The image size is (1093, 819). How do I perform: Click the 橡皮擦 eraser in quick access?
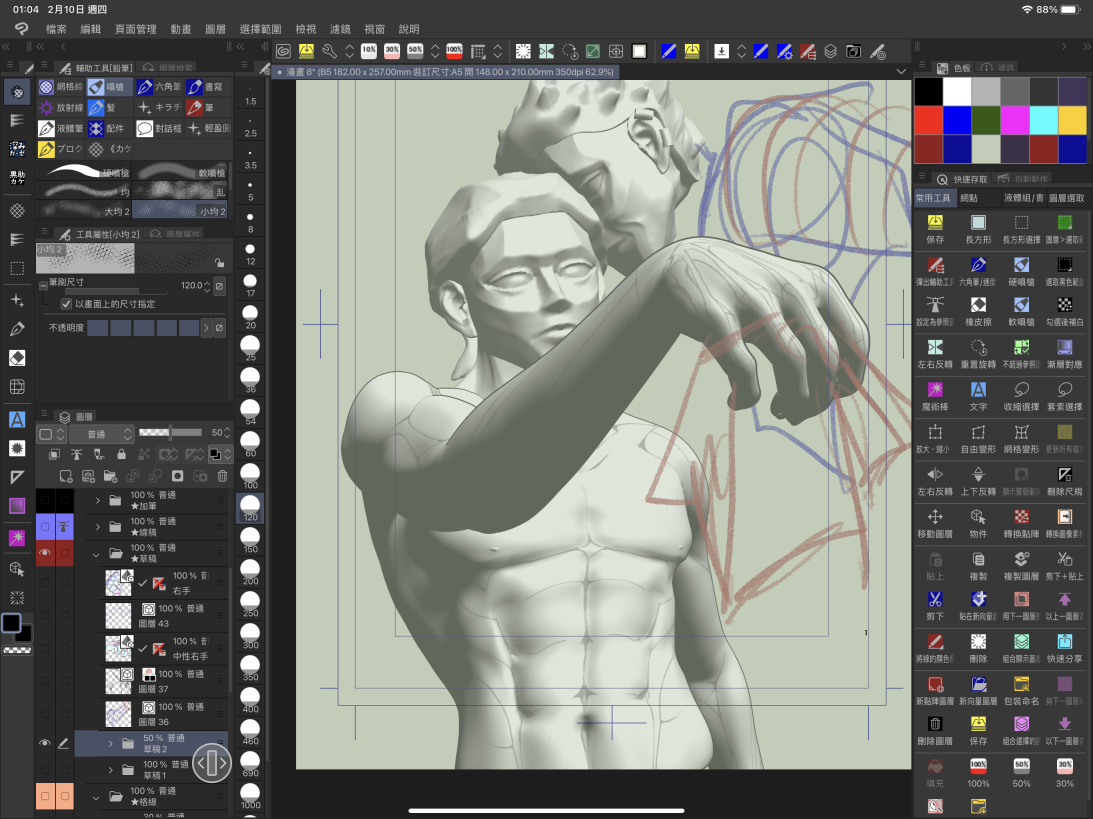(x=978, y=312)
